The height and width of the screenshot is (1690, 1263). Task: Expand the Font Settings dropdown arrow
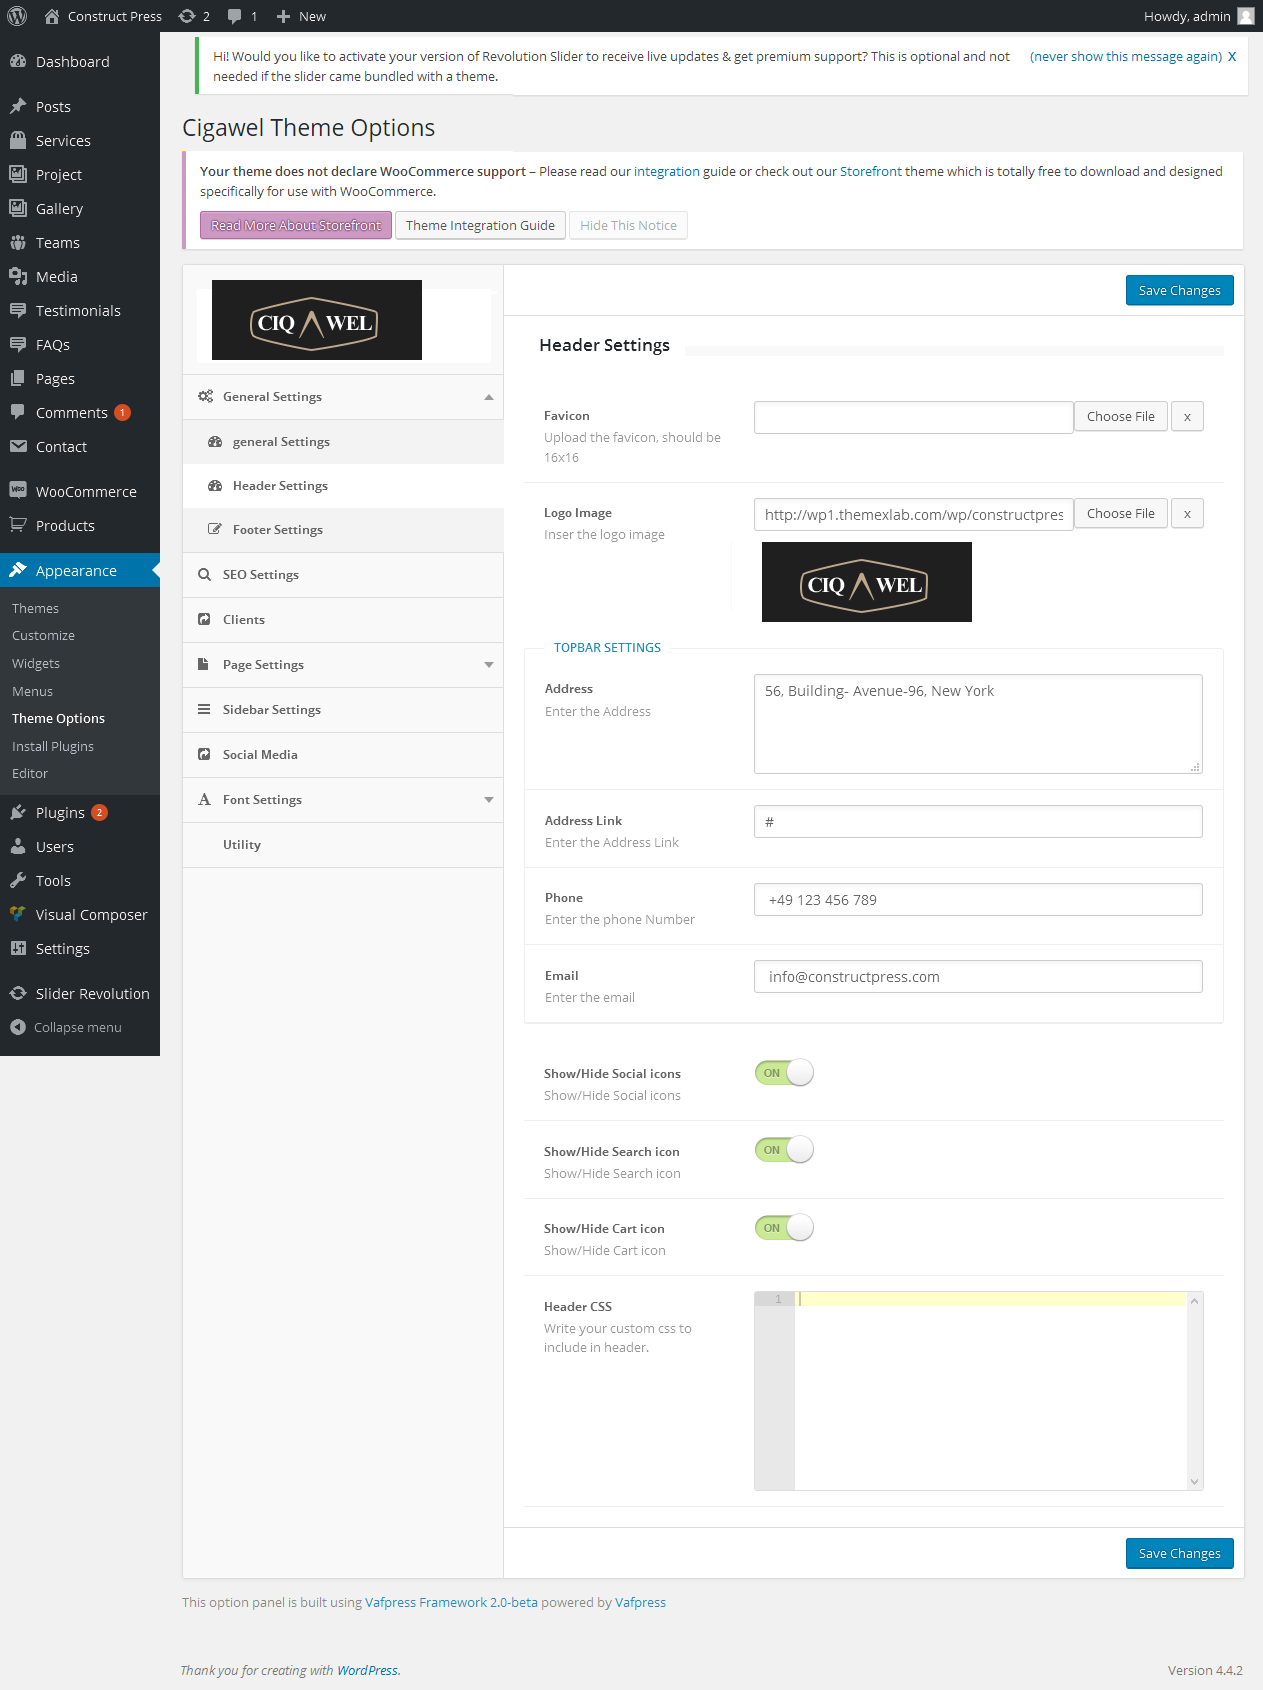tap(489, 800)
